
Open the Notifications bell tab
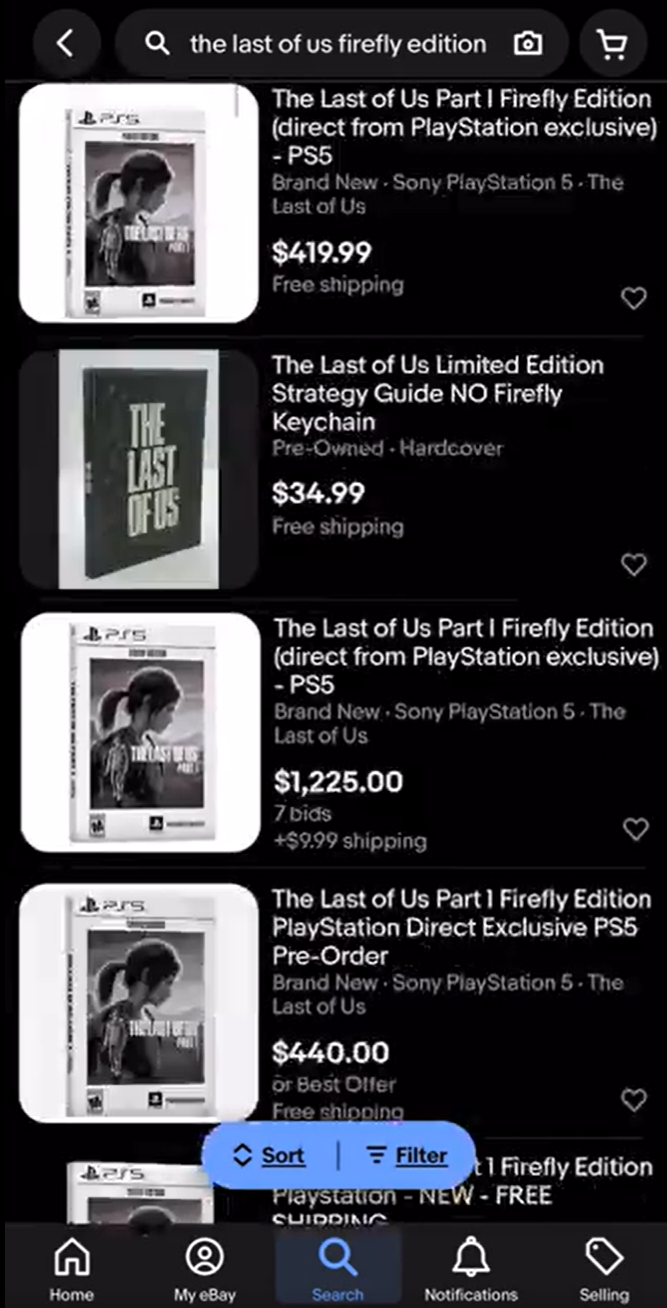pos(471,1268)
